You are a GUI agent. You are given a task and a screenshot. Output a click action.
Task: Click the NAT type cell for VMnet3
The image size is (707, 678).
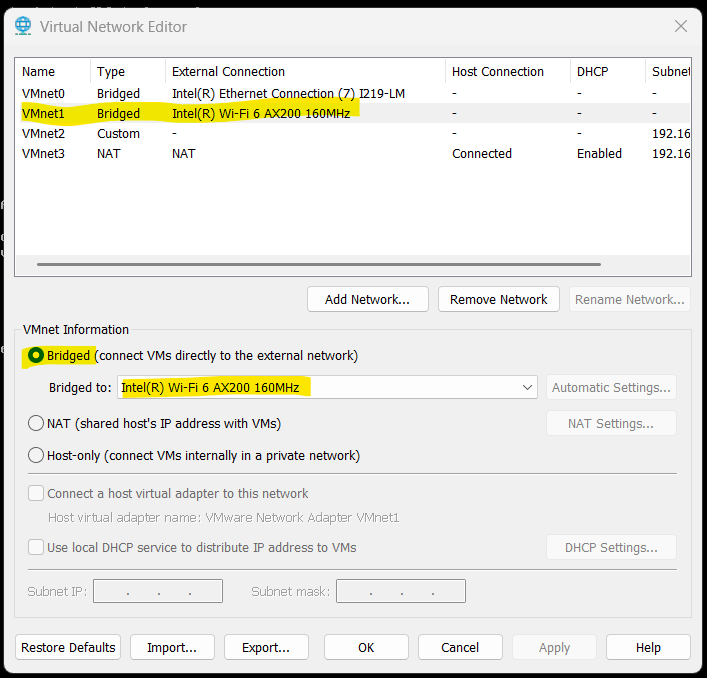[109, 153]
